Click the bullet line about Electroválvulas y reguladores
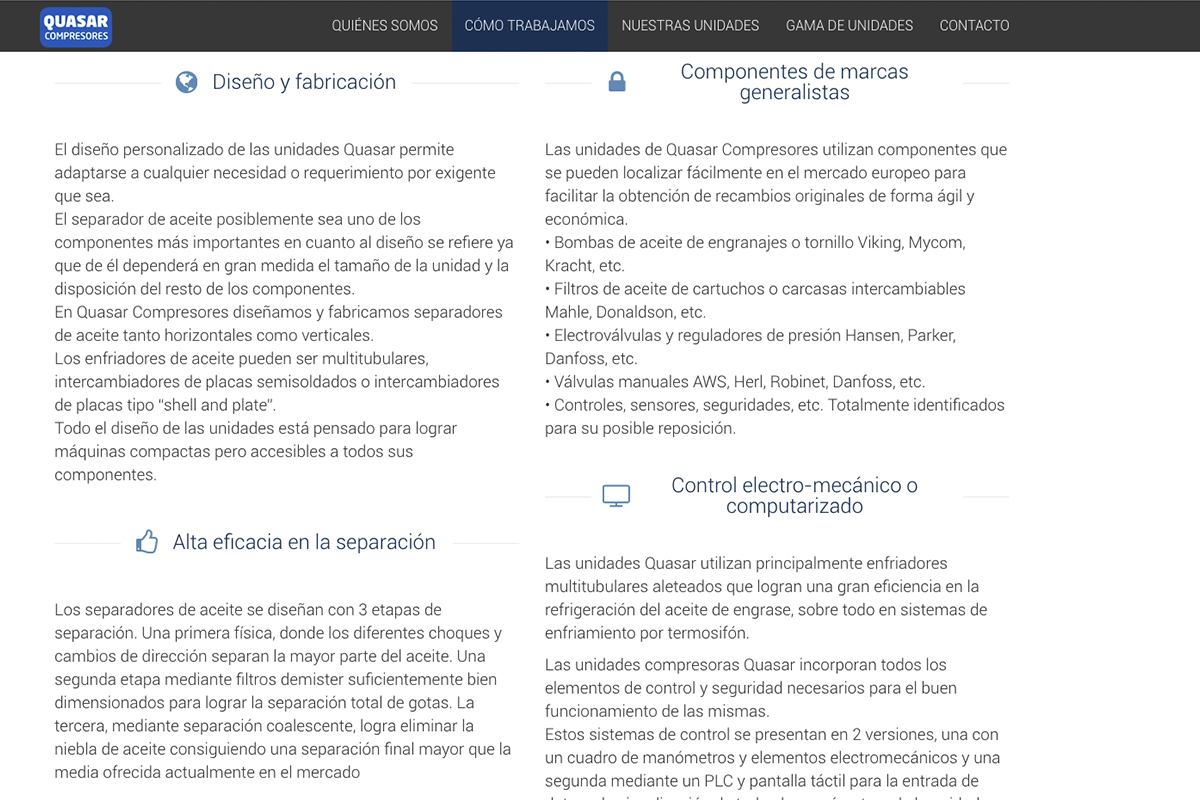This screenshot has height=800, width=1200. click(x=750, y=346)
